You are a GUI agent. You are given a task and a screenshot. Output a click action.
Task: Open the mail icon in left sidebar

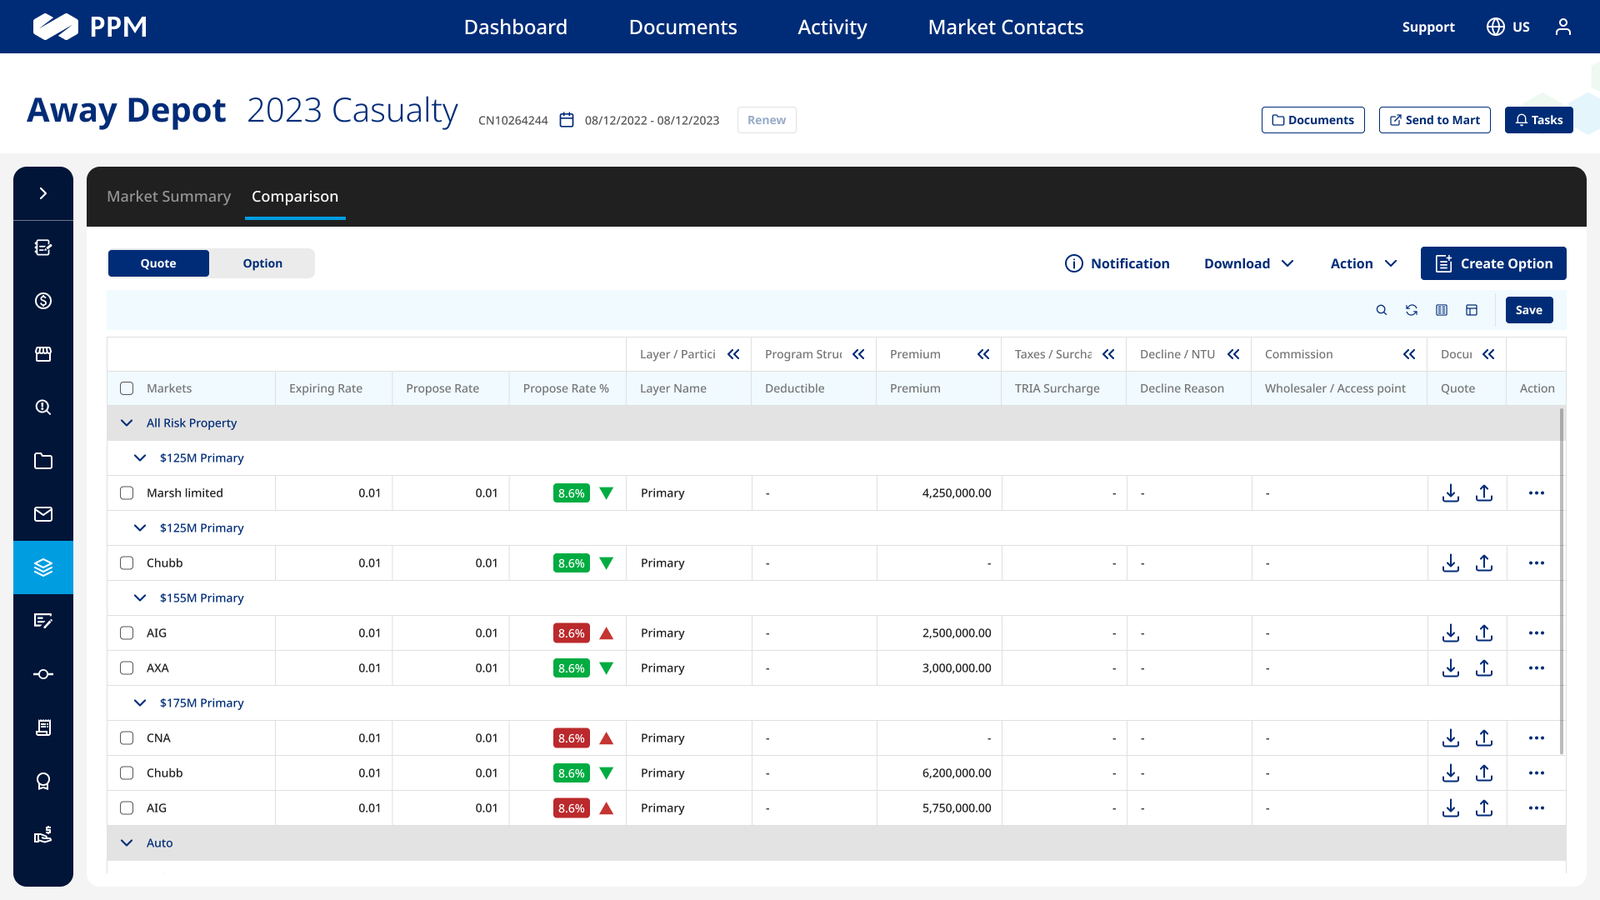click(43, 514)
